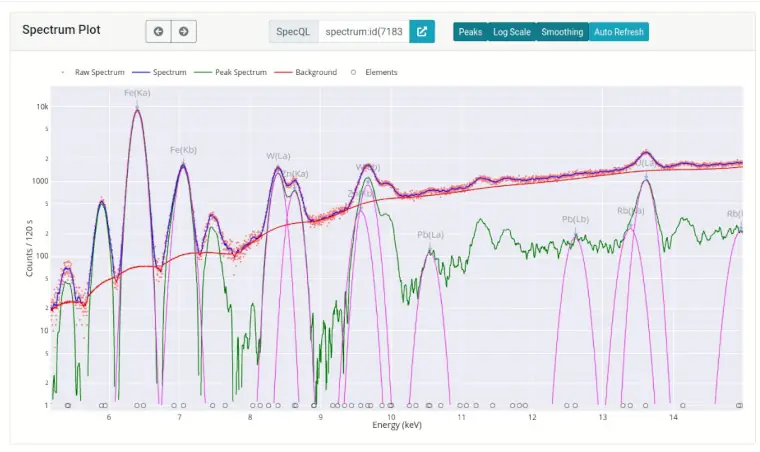
Task: Go to the previous spectrum arrow
Action: 158,31
